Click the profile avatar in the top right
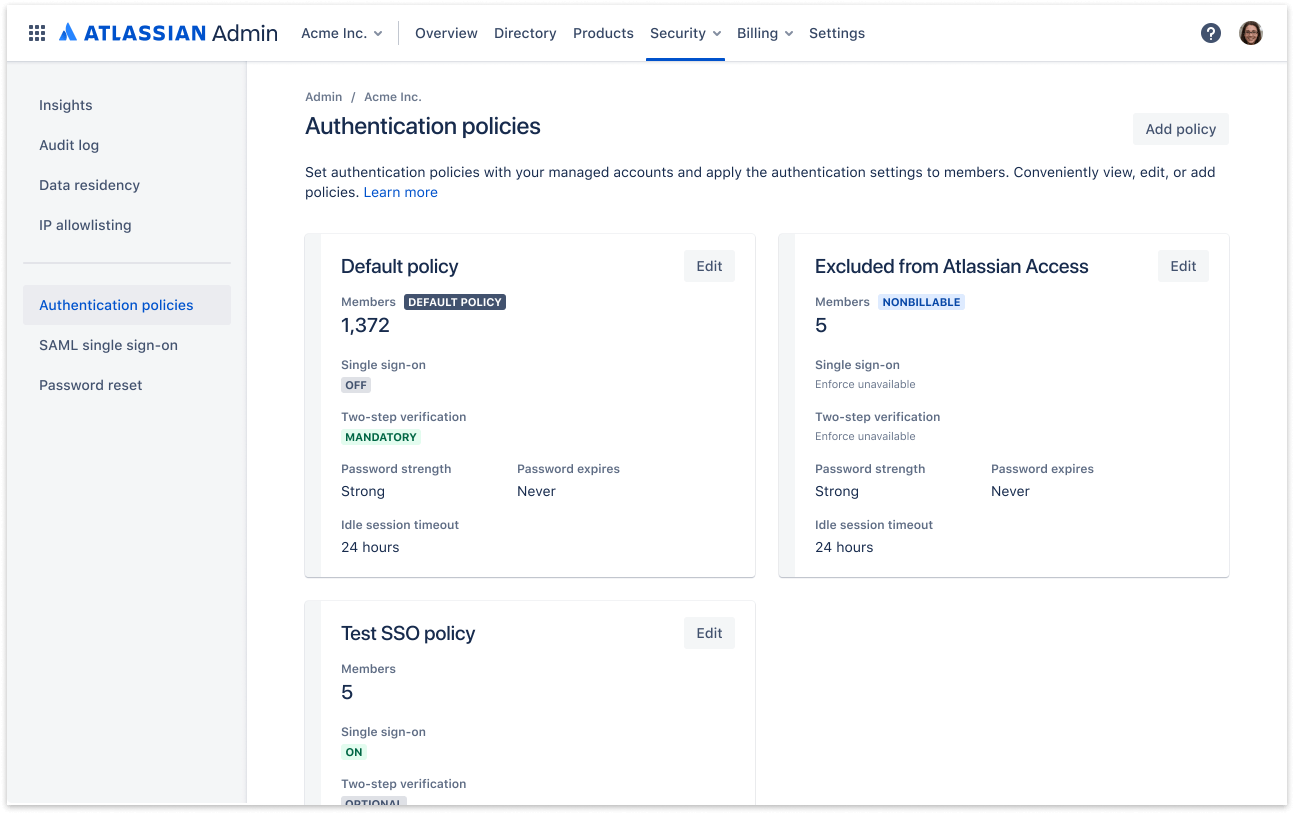The image size is (1294, 814). [x=1250, y=32]
